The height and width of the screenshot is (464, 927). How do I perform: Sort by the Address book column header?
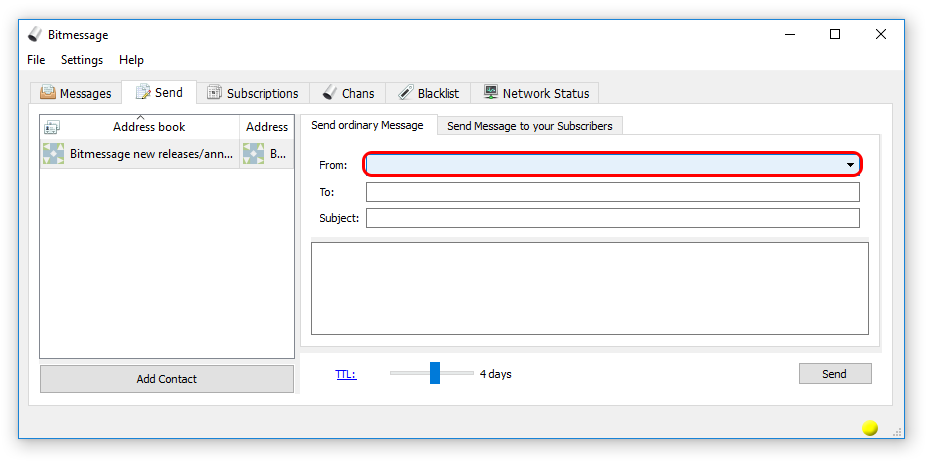point(141,126)
